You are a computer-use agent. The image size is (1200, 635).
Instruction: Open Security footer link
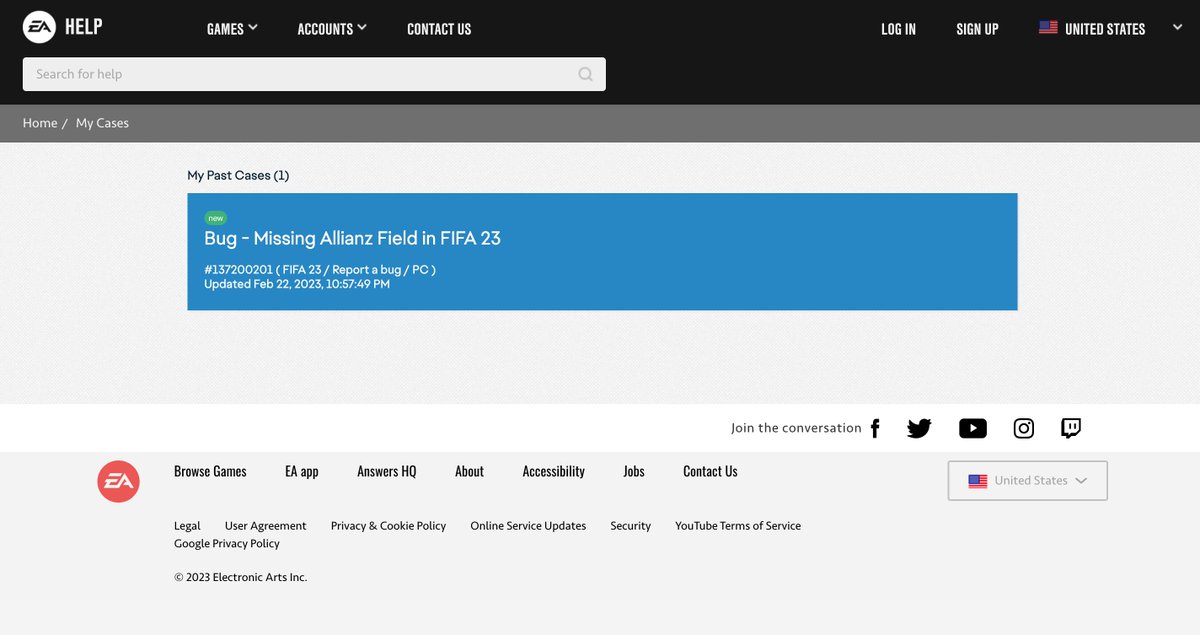[631, 526]
